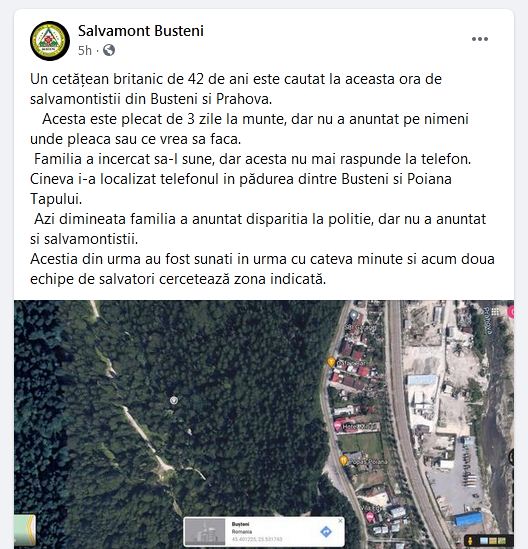The image size is (528, 549).
Task: Open the post's three-dots options menu
Action: point(480,39)
